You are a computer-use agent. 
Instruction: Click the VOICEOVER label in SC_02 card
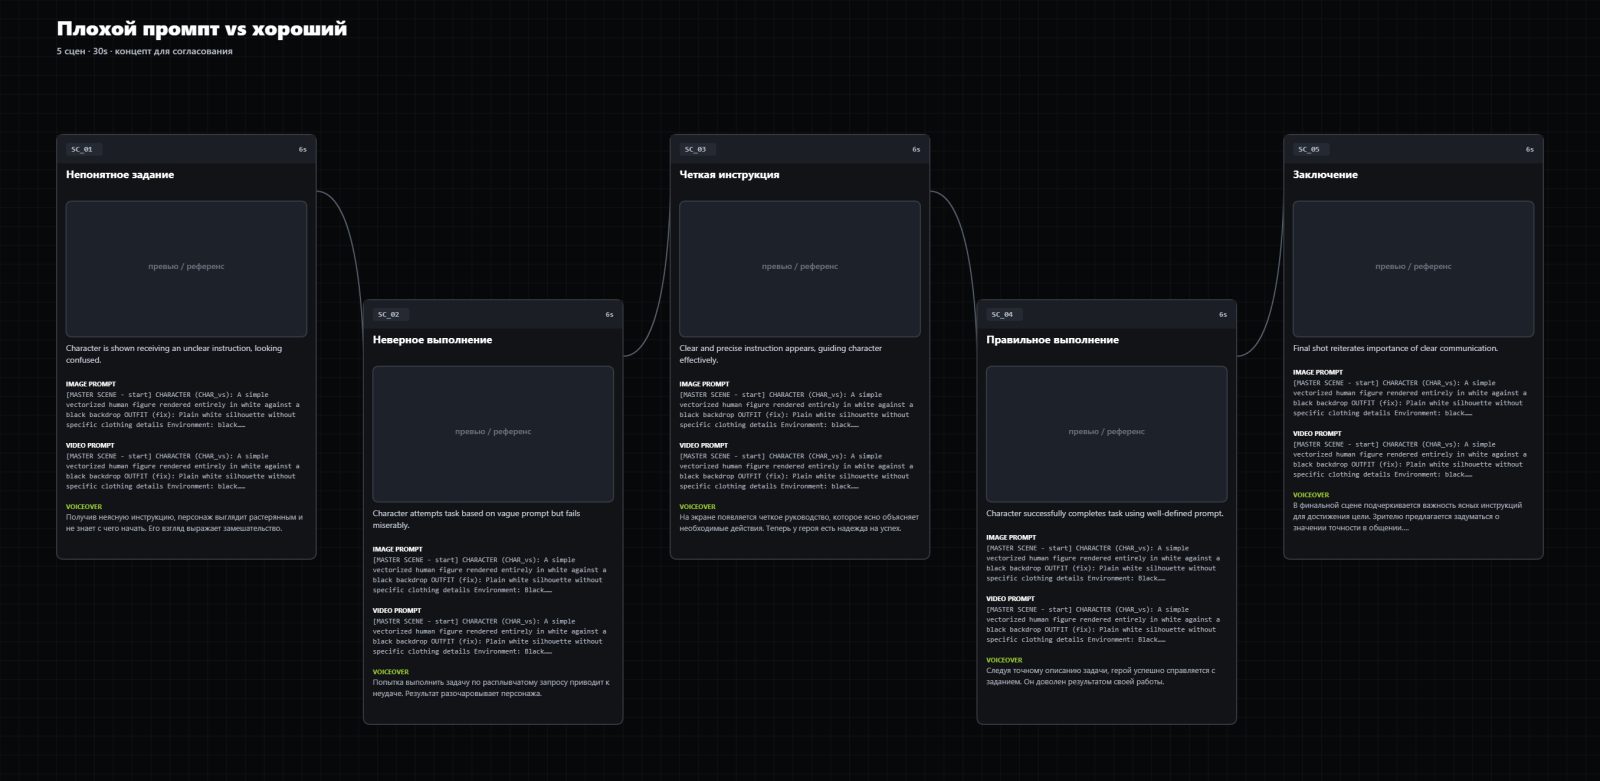pos(391,672)
